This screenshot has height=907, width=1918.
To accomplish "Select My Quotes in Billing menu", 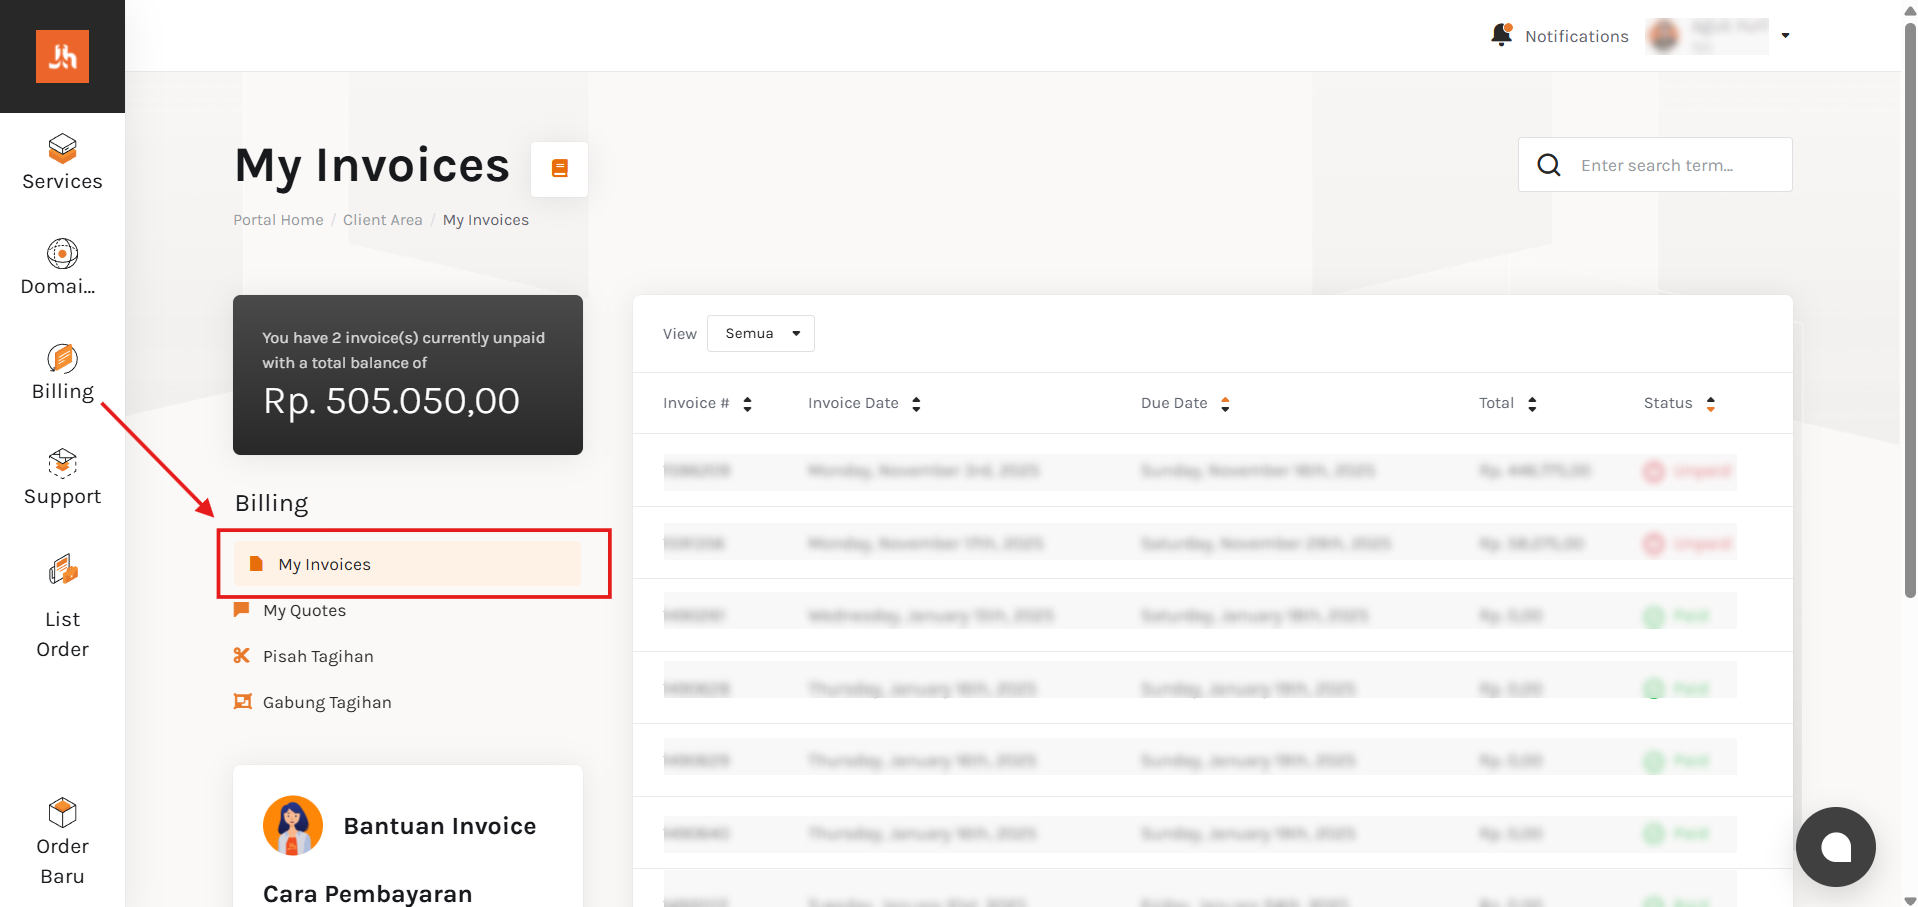I will coord(304,611).
